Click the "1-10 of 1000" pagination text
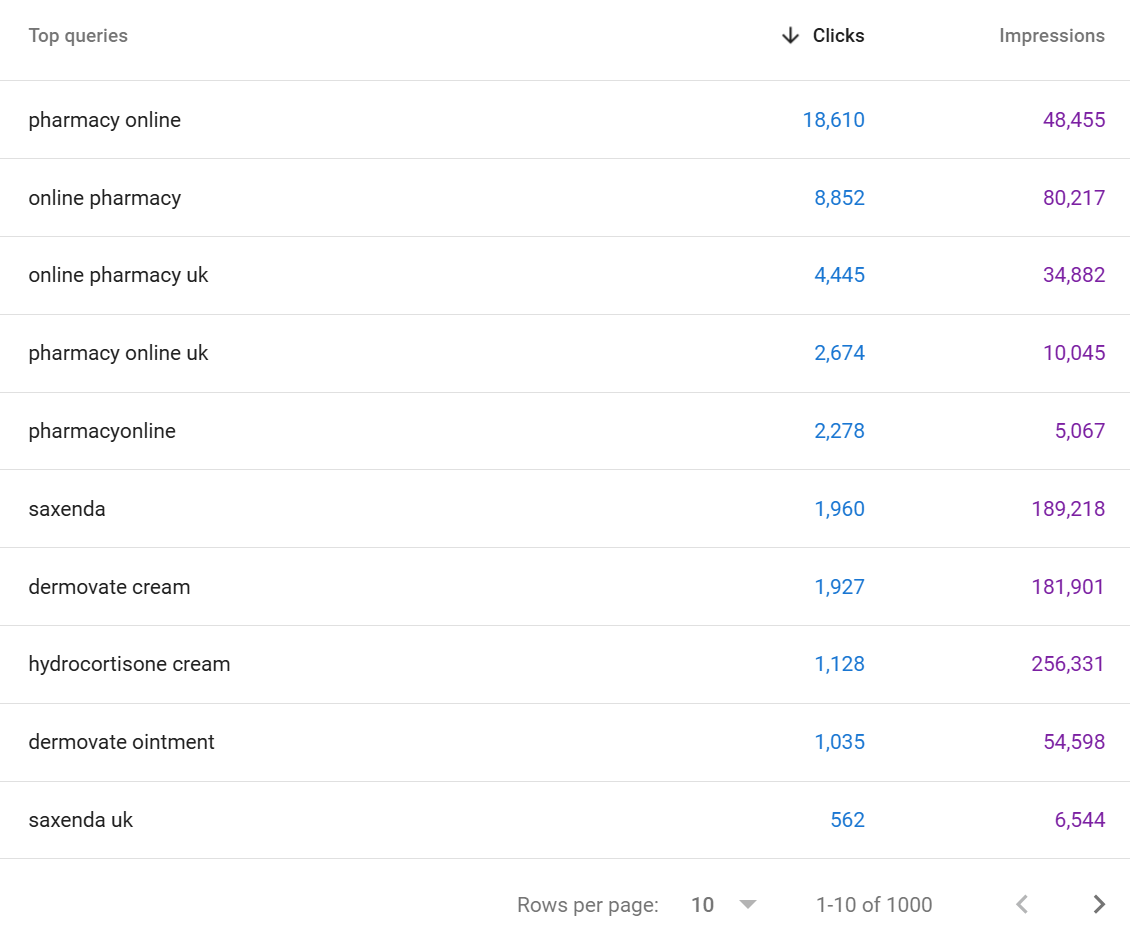The height and width of the screenshot is (940, 1130). coord(874,905)
